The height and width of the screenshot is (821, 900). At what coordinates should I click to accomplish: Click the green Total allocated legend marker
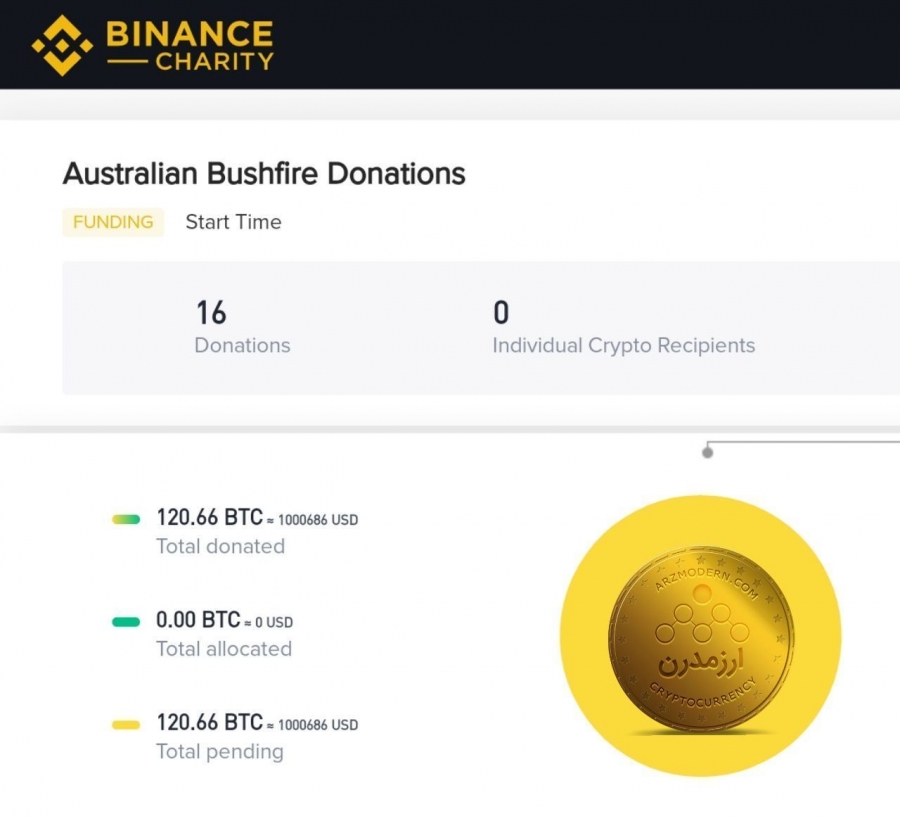pyautogui.click(x=126, y=622)
